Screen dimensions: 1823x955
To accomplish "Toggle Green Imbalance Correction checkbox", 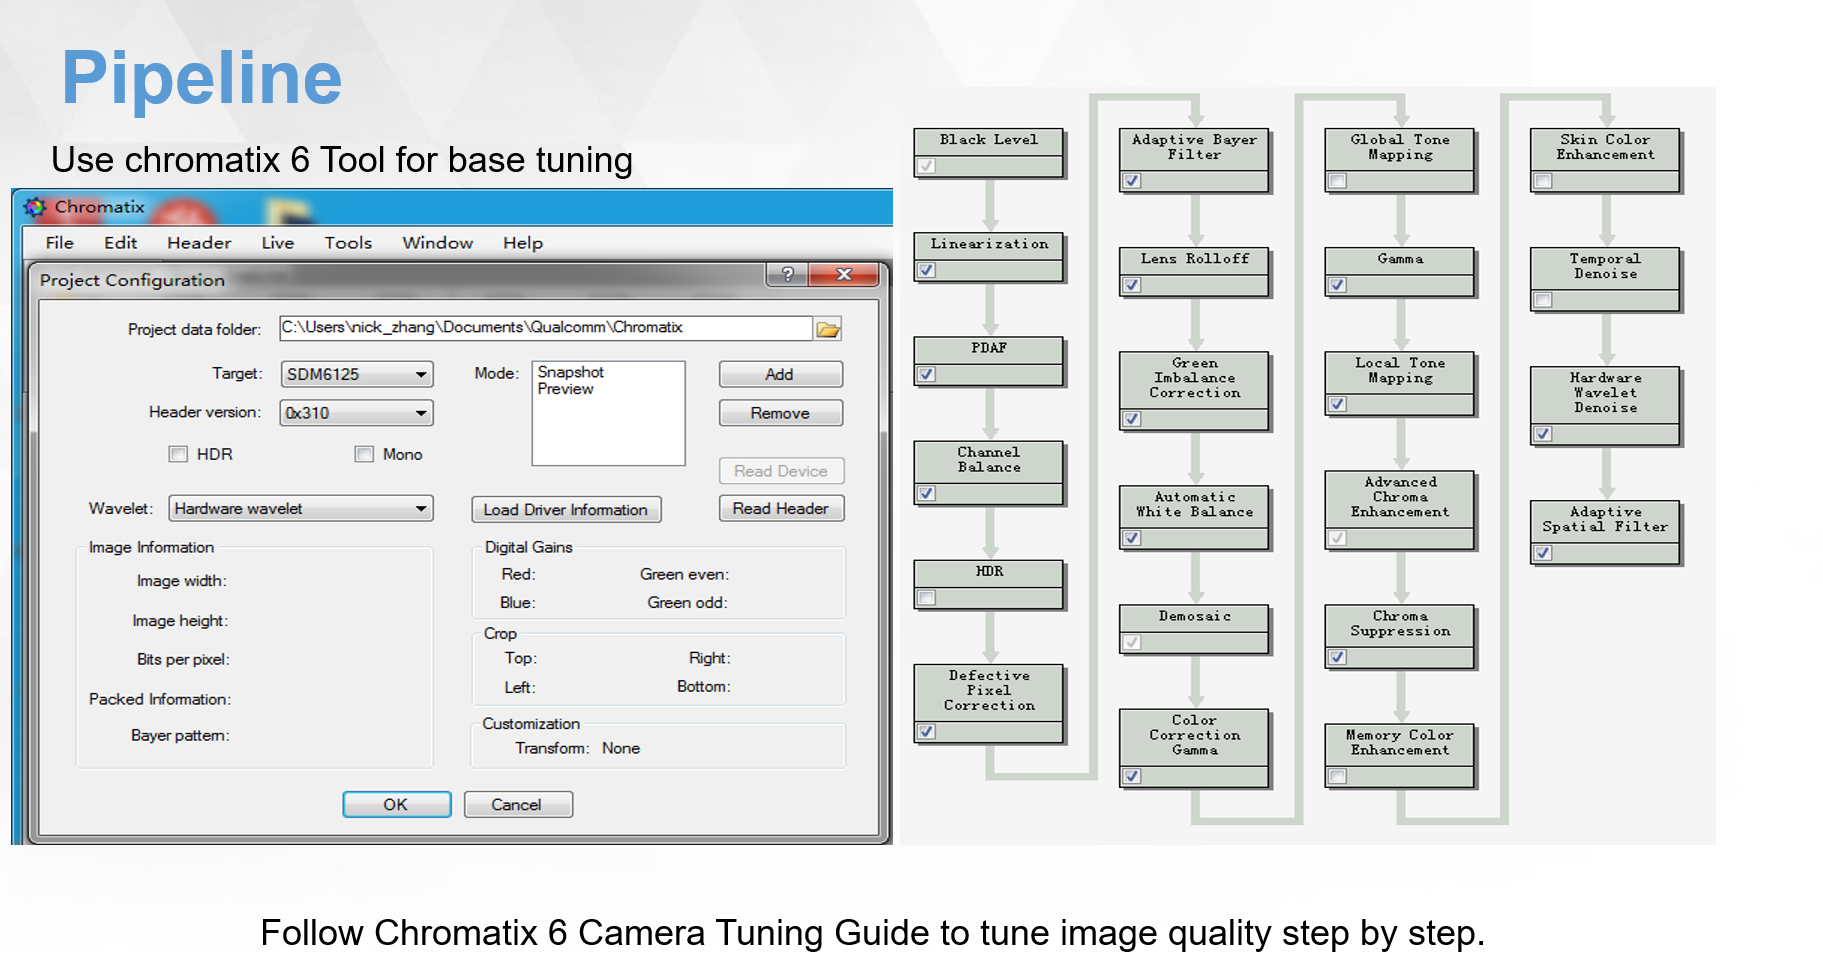I will [1132, 419].
